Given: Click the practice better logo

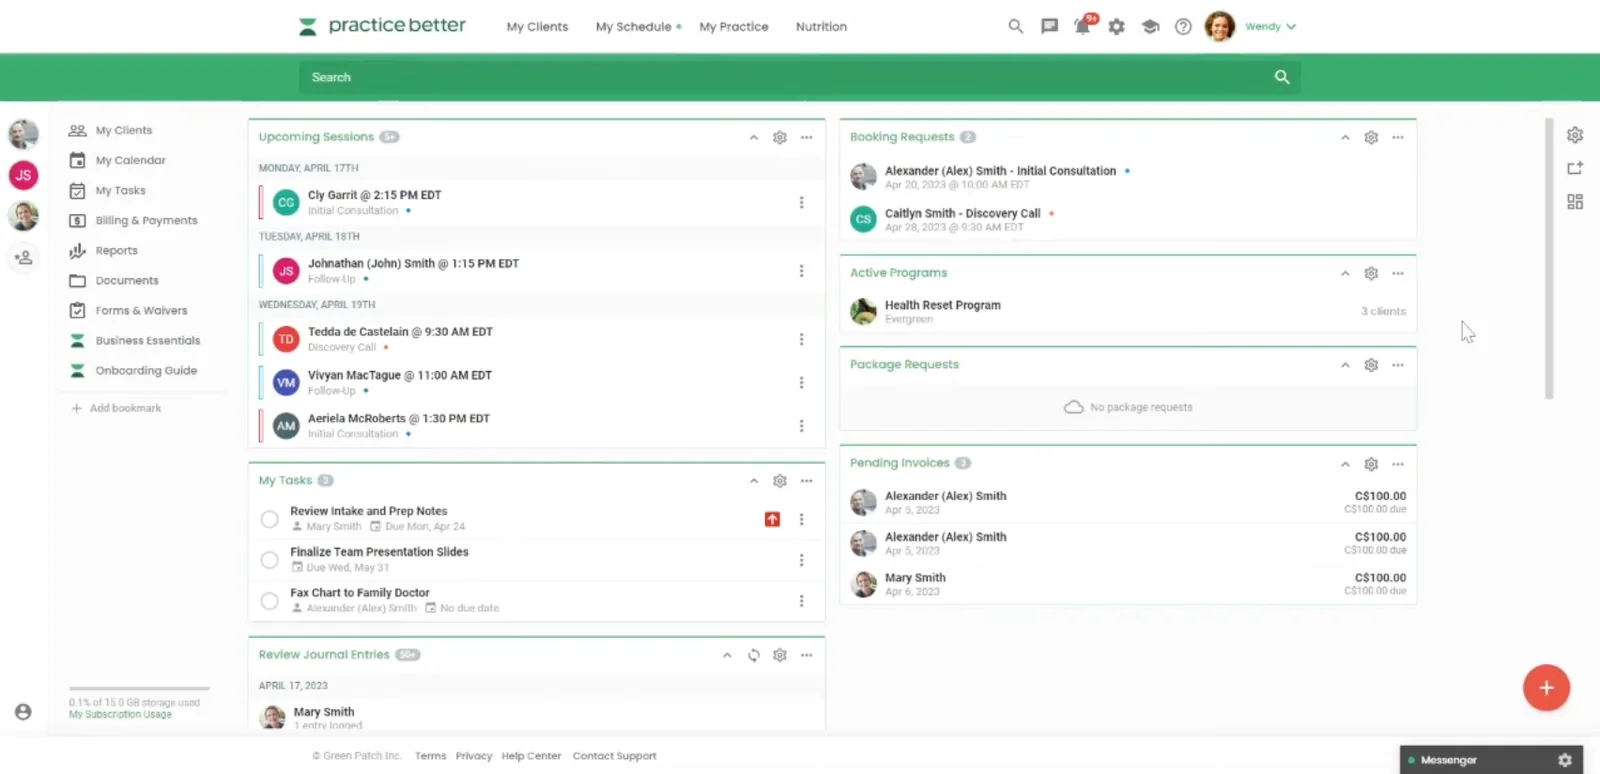Looking at the screenshot, I should pos(382,26).
